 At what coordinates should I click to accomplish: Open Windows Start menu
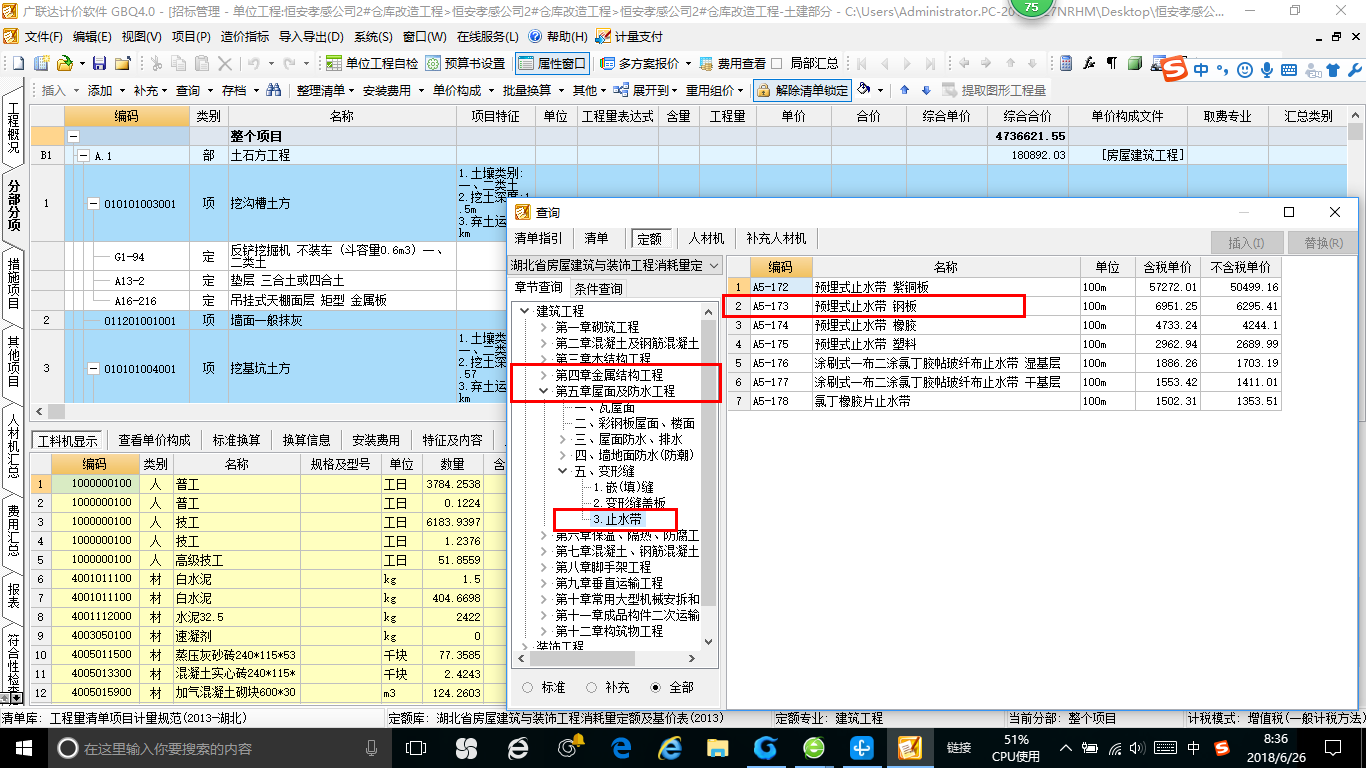[23, 748]
